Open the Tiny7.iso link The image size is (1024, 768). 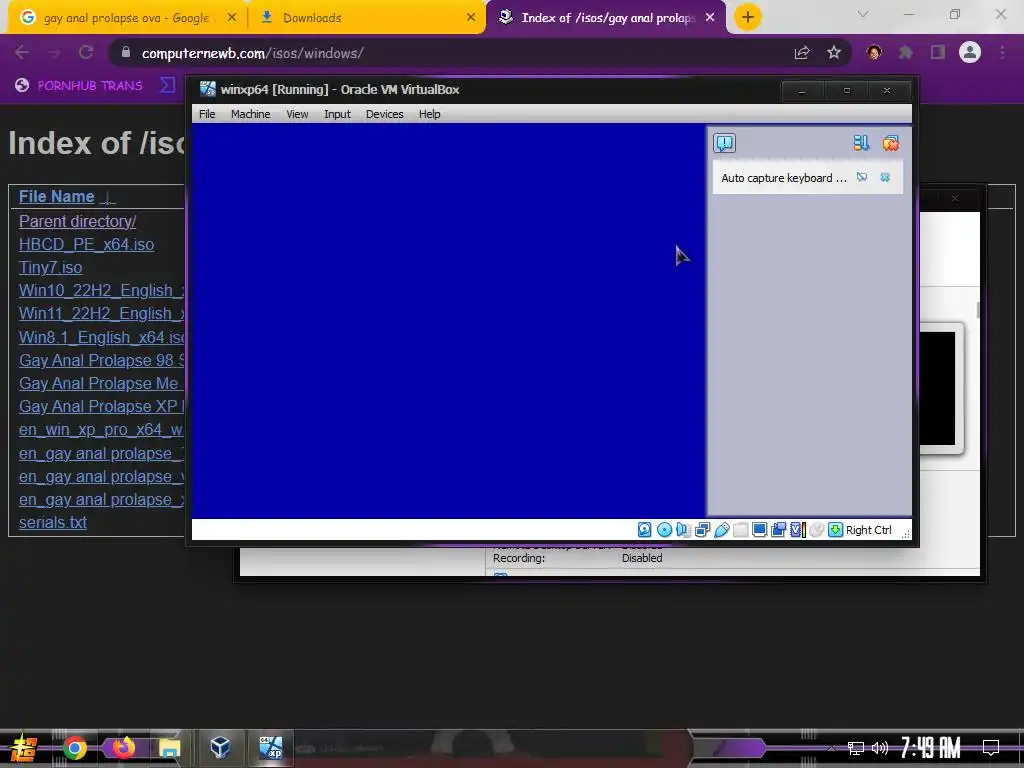(50, 267)
